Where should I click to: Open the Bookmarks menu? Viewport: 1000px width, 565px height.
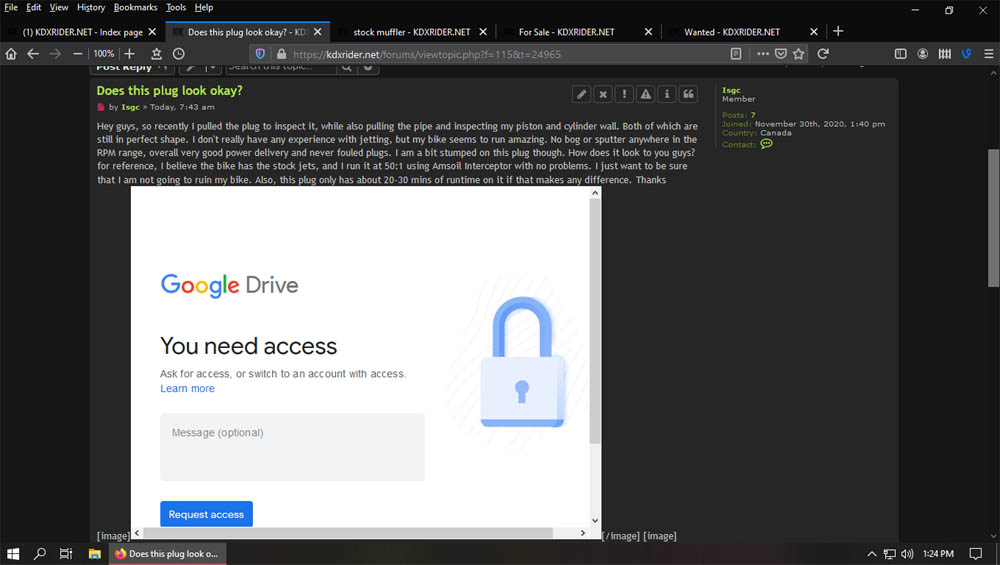click(135, 8)
